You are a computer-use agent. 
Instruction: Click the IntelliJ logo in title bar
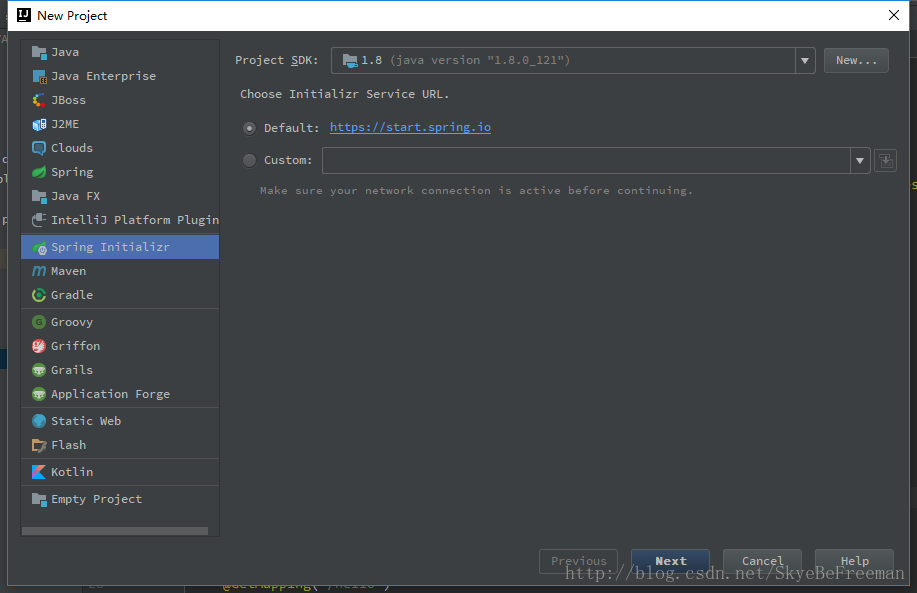[24, 15]
